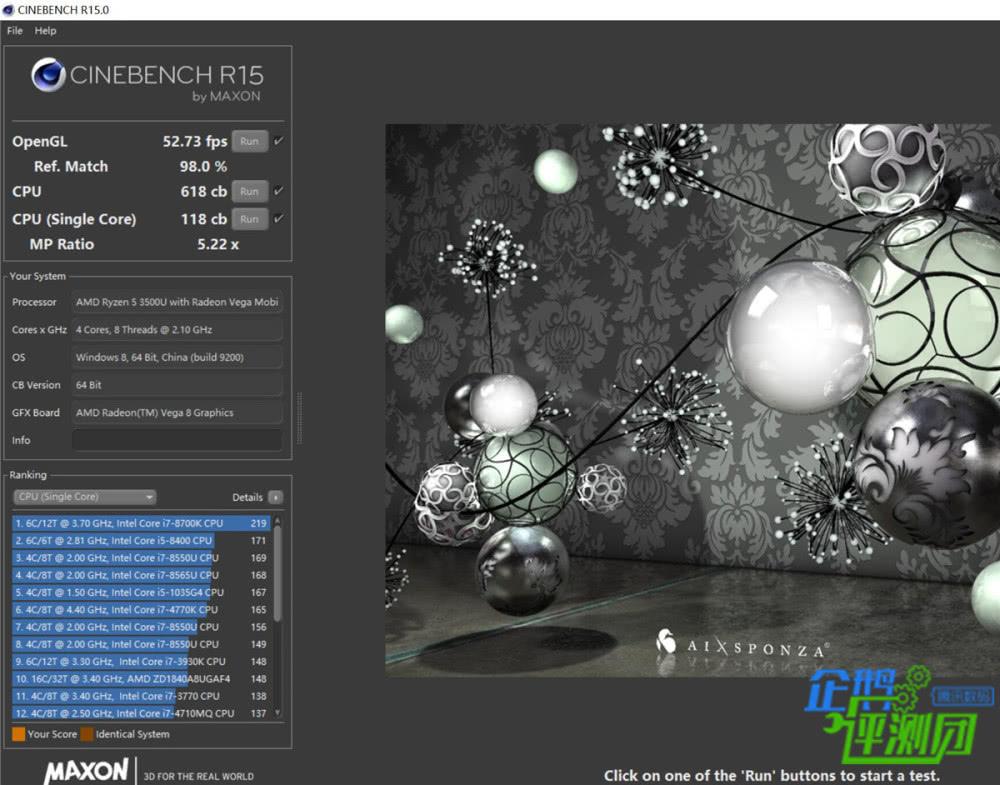
Task: Click the 98.0 % Ref. Match value
Action: [x=203, y=166]
